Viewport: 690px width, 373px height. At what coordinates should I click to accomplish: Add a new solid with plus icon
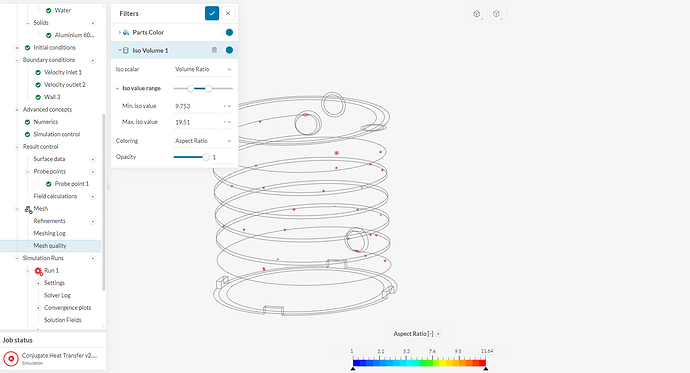pyautogui.click(x=92, y=23)
